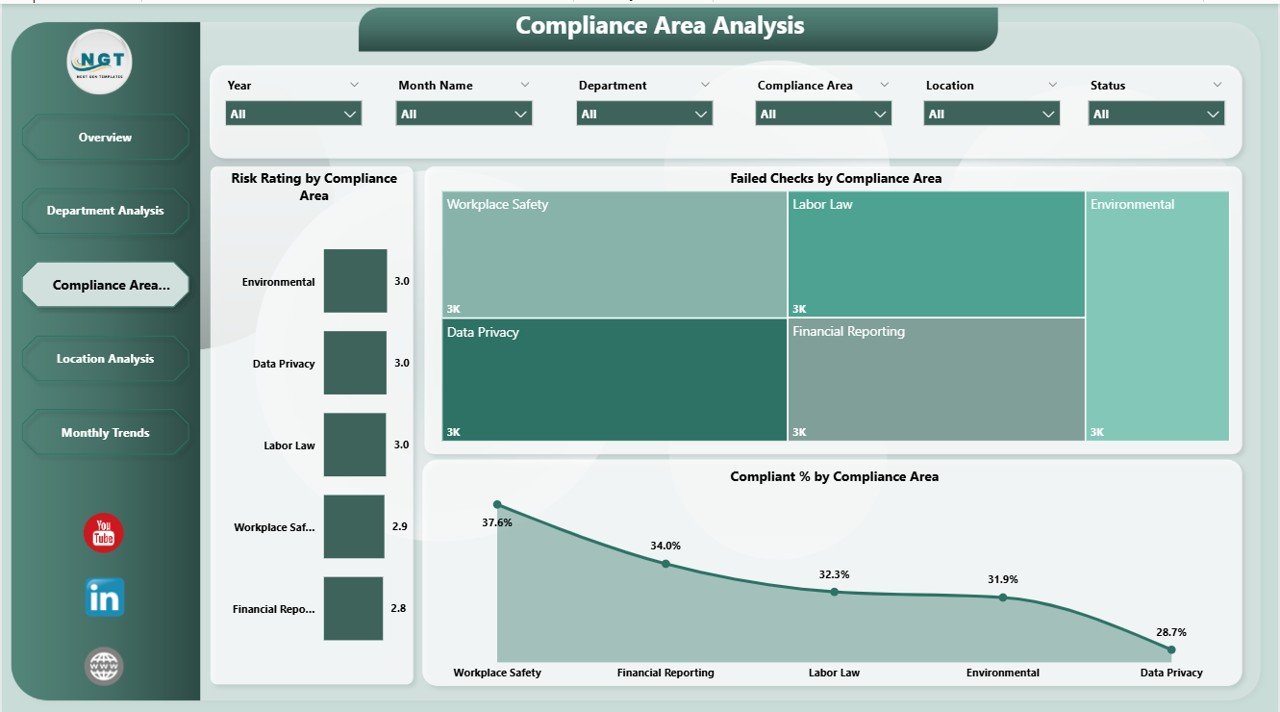This screenshot has width=1280, height=712.
Task: Select the Environmental risk rating bar
Action: [355, 281]
